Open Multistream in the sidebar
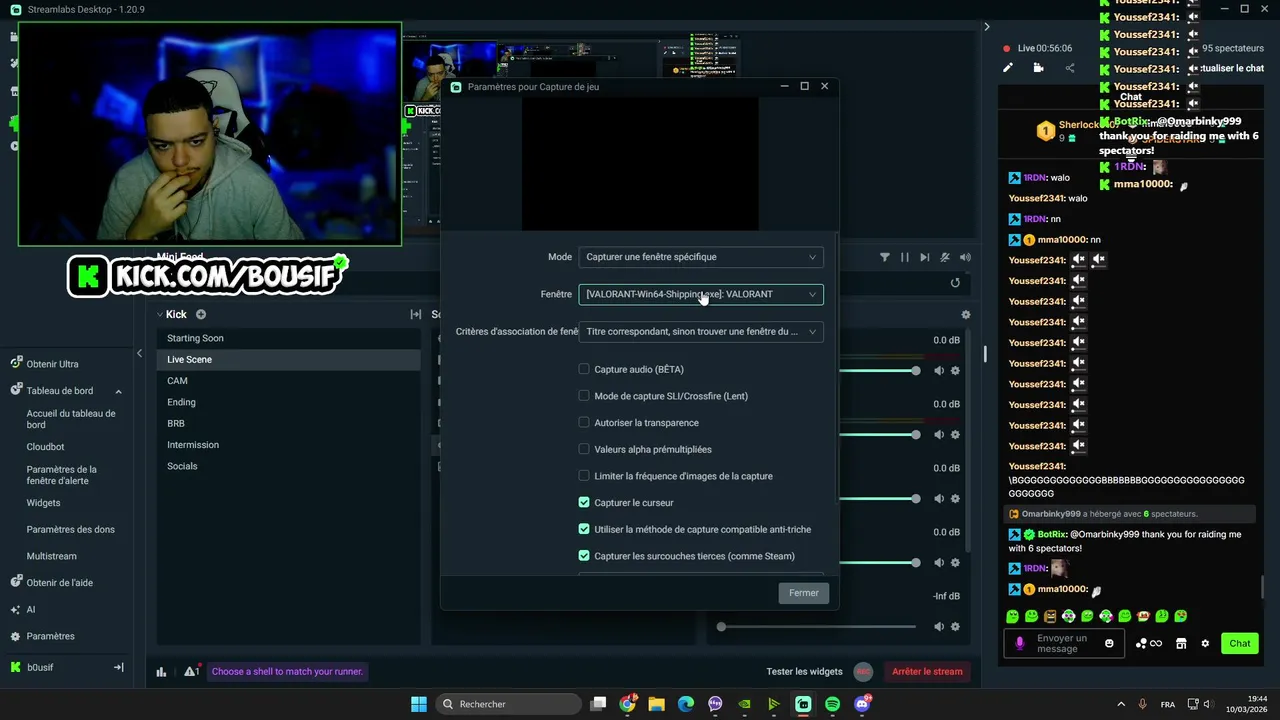Image resolution: width=1280 pixels, height=720 pixels. 51,556
